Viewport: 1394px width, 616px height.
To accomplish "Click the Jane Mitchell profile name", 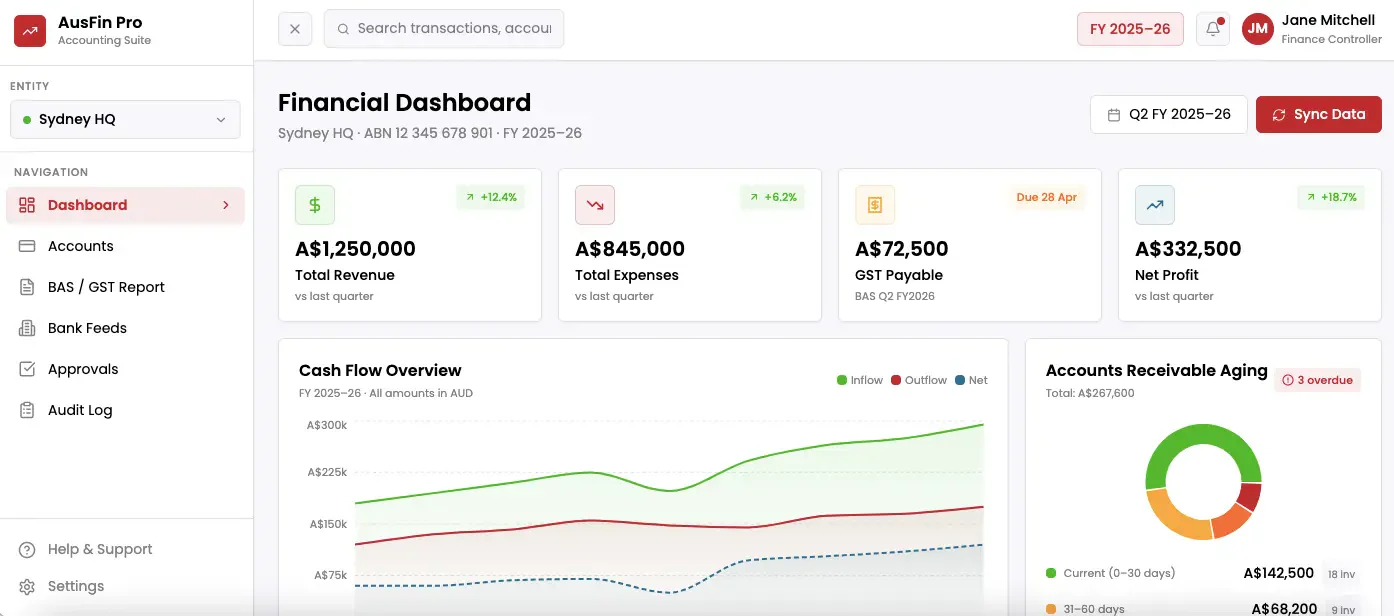I will [x=1328, y=20].
